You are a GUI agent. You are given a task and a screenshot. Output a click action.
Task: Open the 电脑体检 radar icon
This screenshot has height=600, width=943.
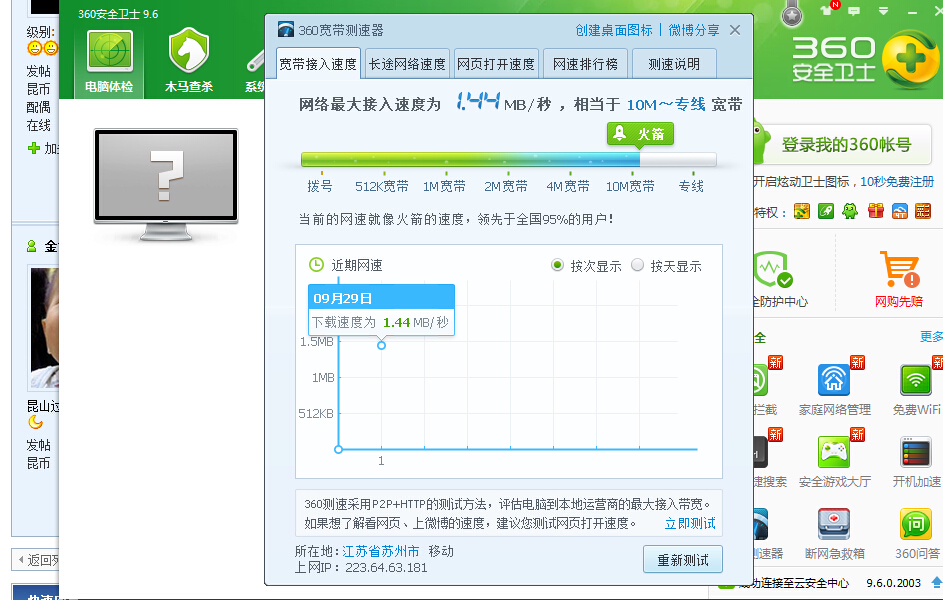pos(109,52)
